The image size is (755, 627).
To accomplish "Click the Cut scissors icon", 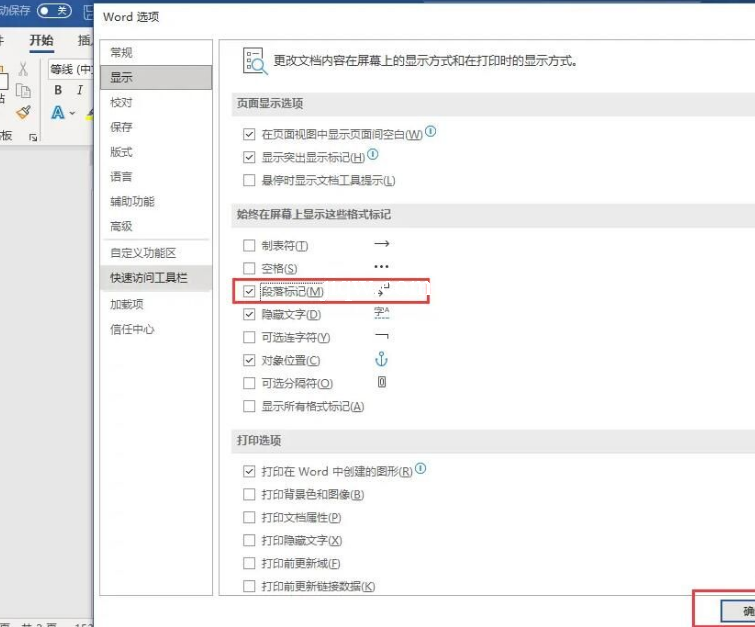I will [x=23, y=69].
